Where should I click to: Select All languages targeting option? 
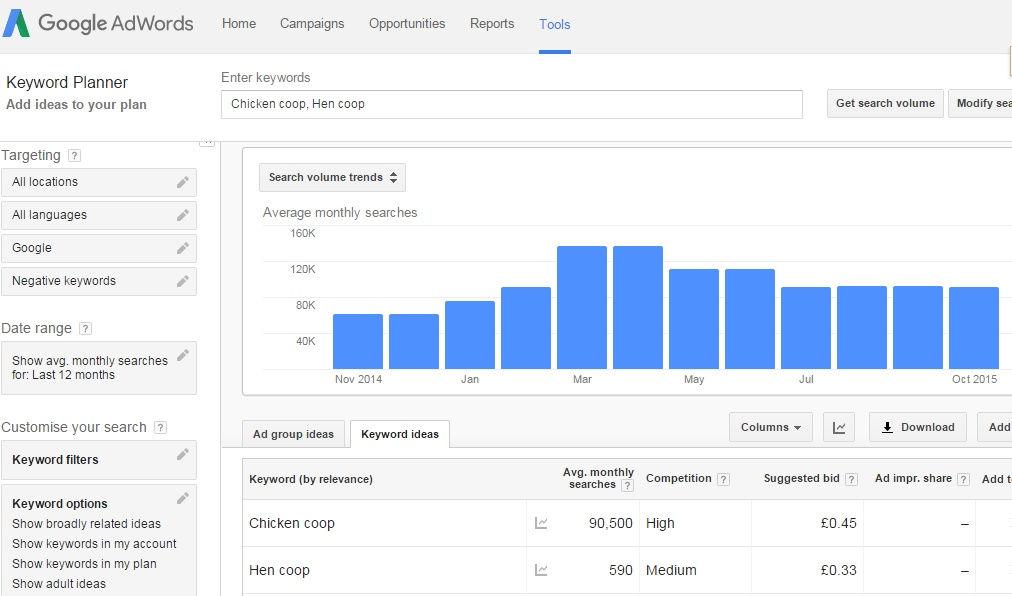pos(99,215)
